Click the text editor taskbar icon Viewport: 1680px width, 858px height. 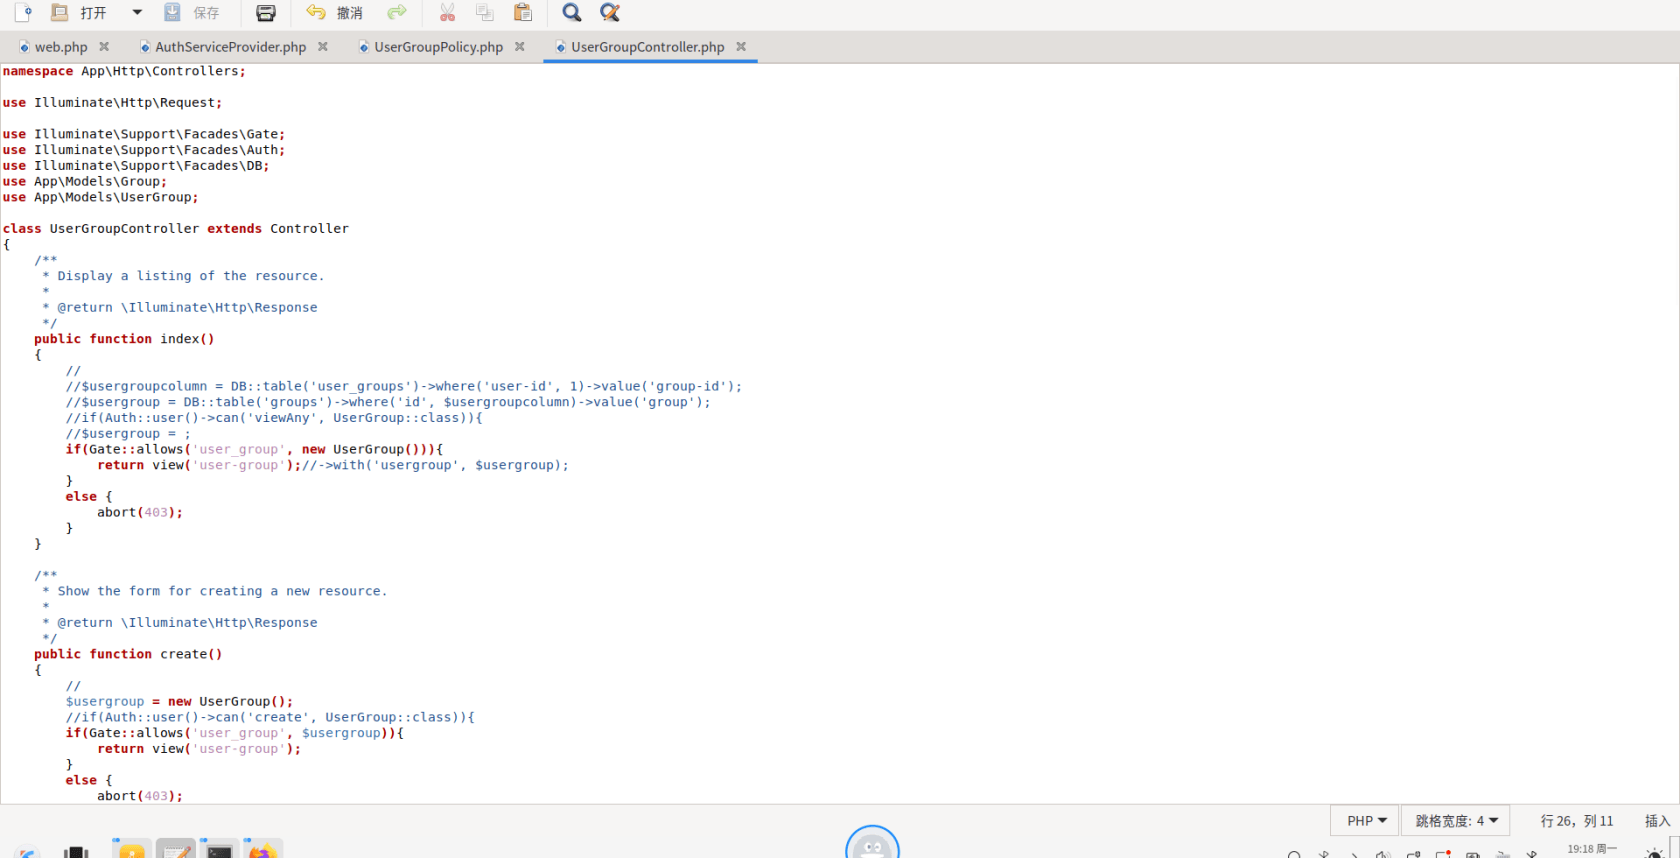pyautogui.click(x=176, y=849)
